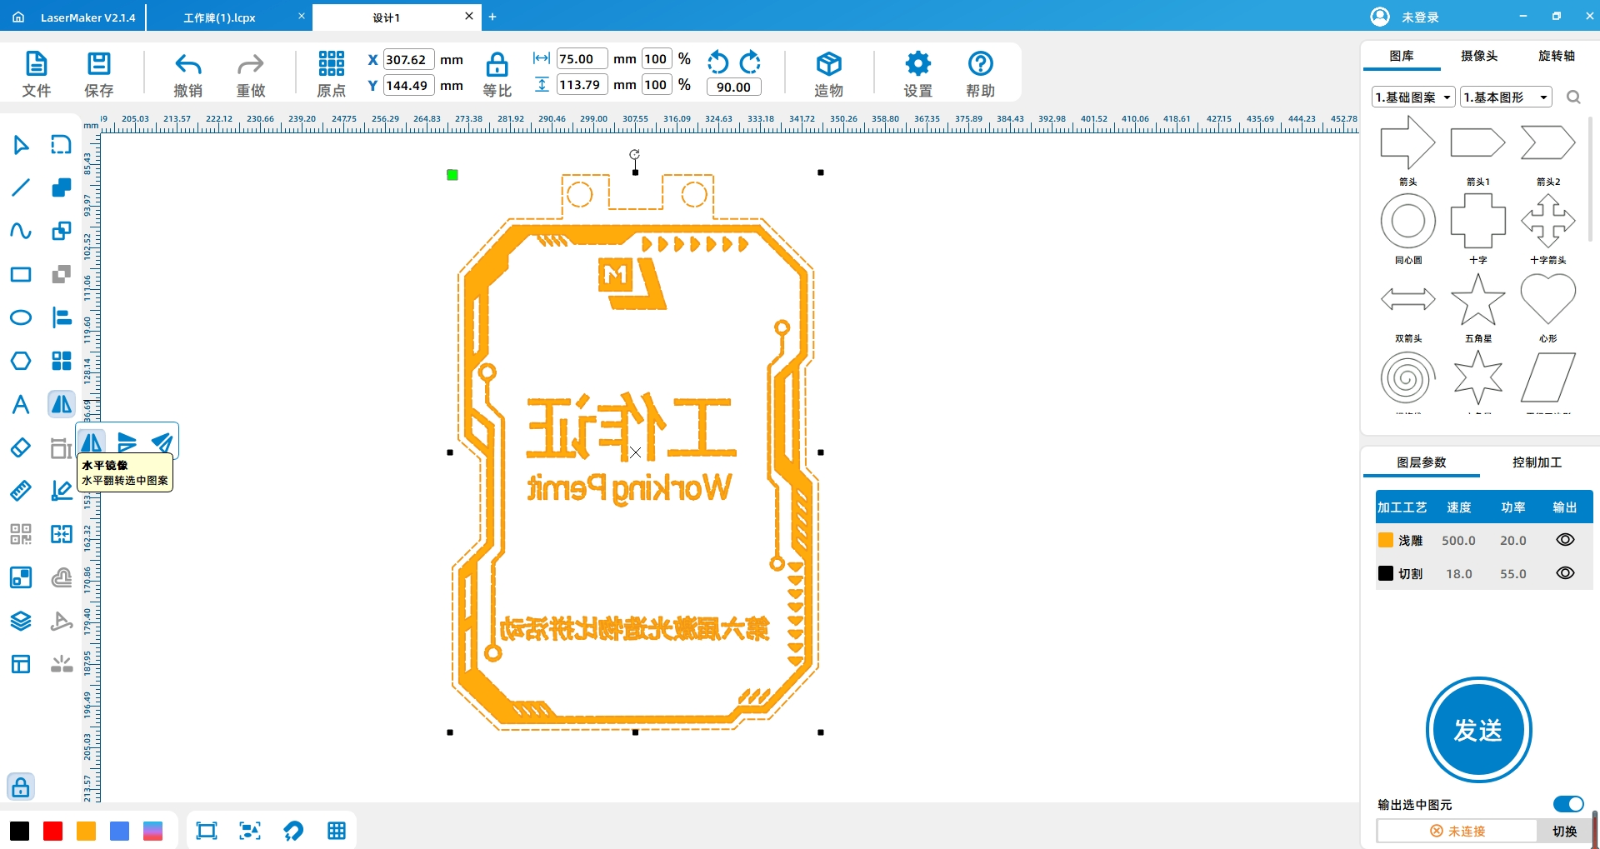
Task: Expand the 1.基本图形 dropdown
Action: (1506, 97)
